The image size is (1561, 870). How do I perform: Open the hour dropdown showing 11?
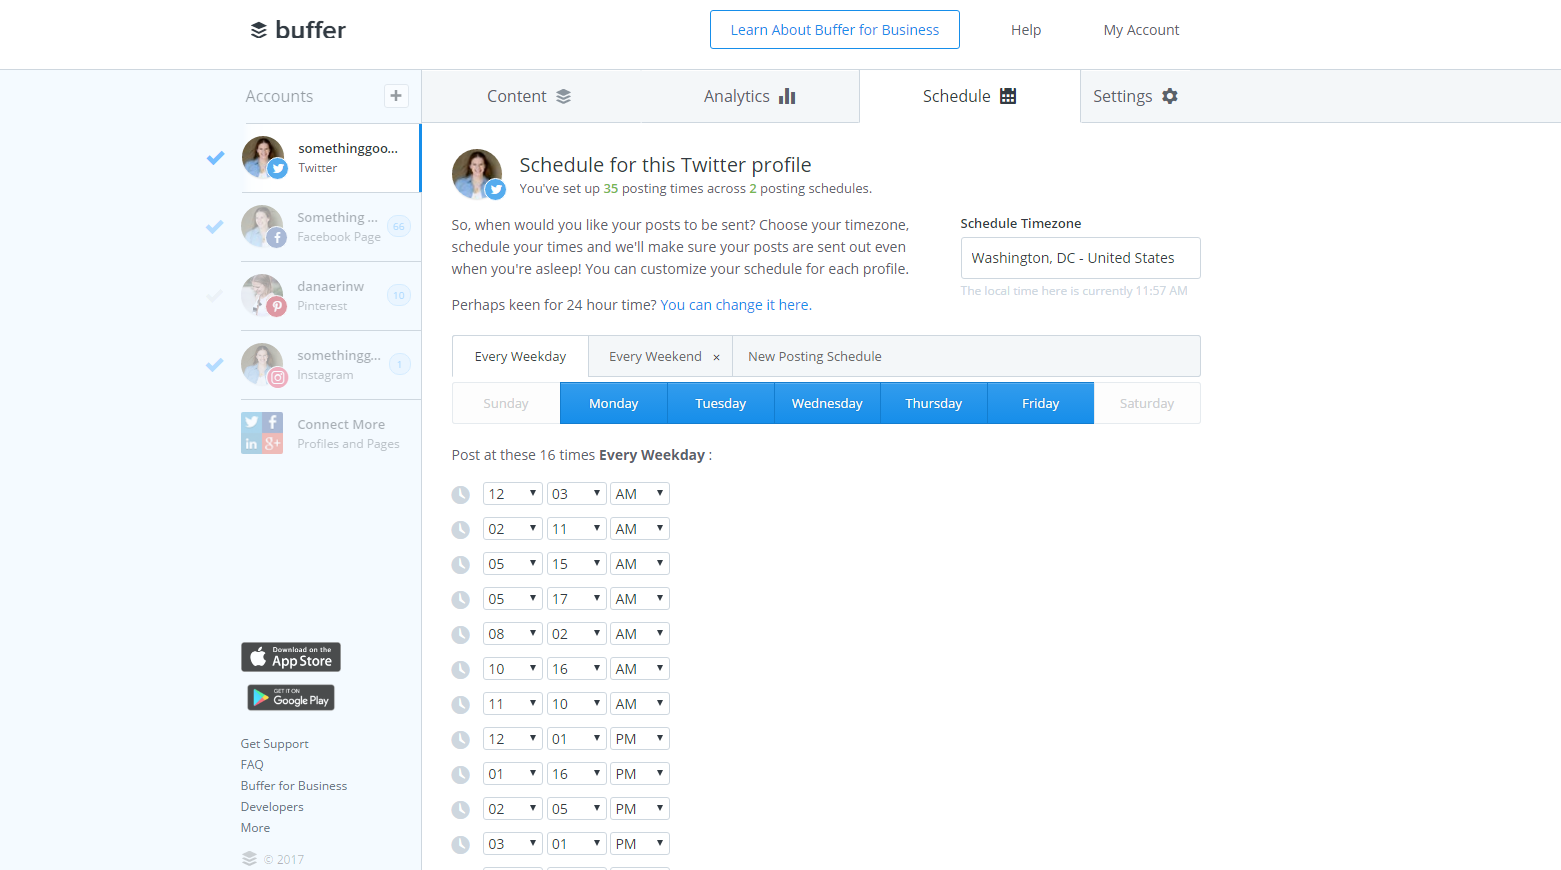point(512,704)
